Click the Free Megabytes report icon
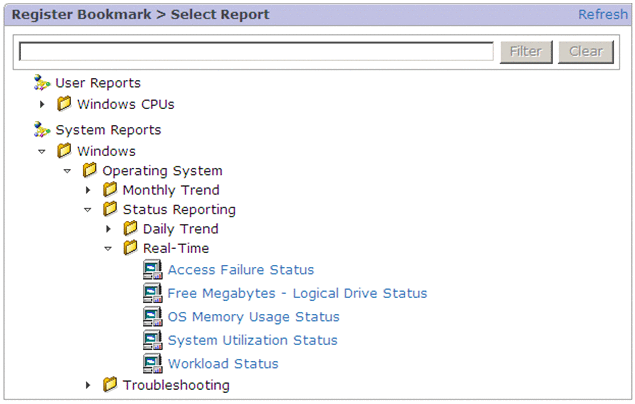The height and width of the screenshot is (404, 635). [x=152, y=293]
